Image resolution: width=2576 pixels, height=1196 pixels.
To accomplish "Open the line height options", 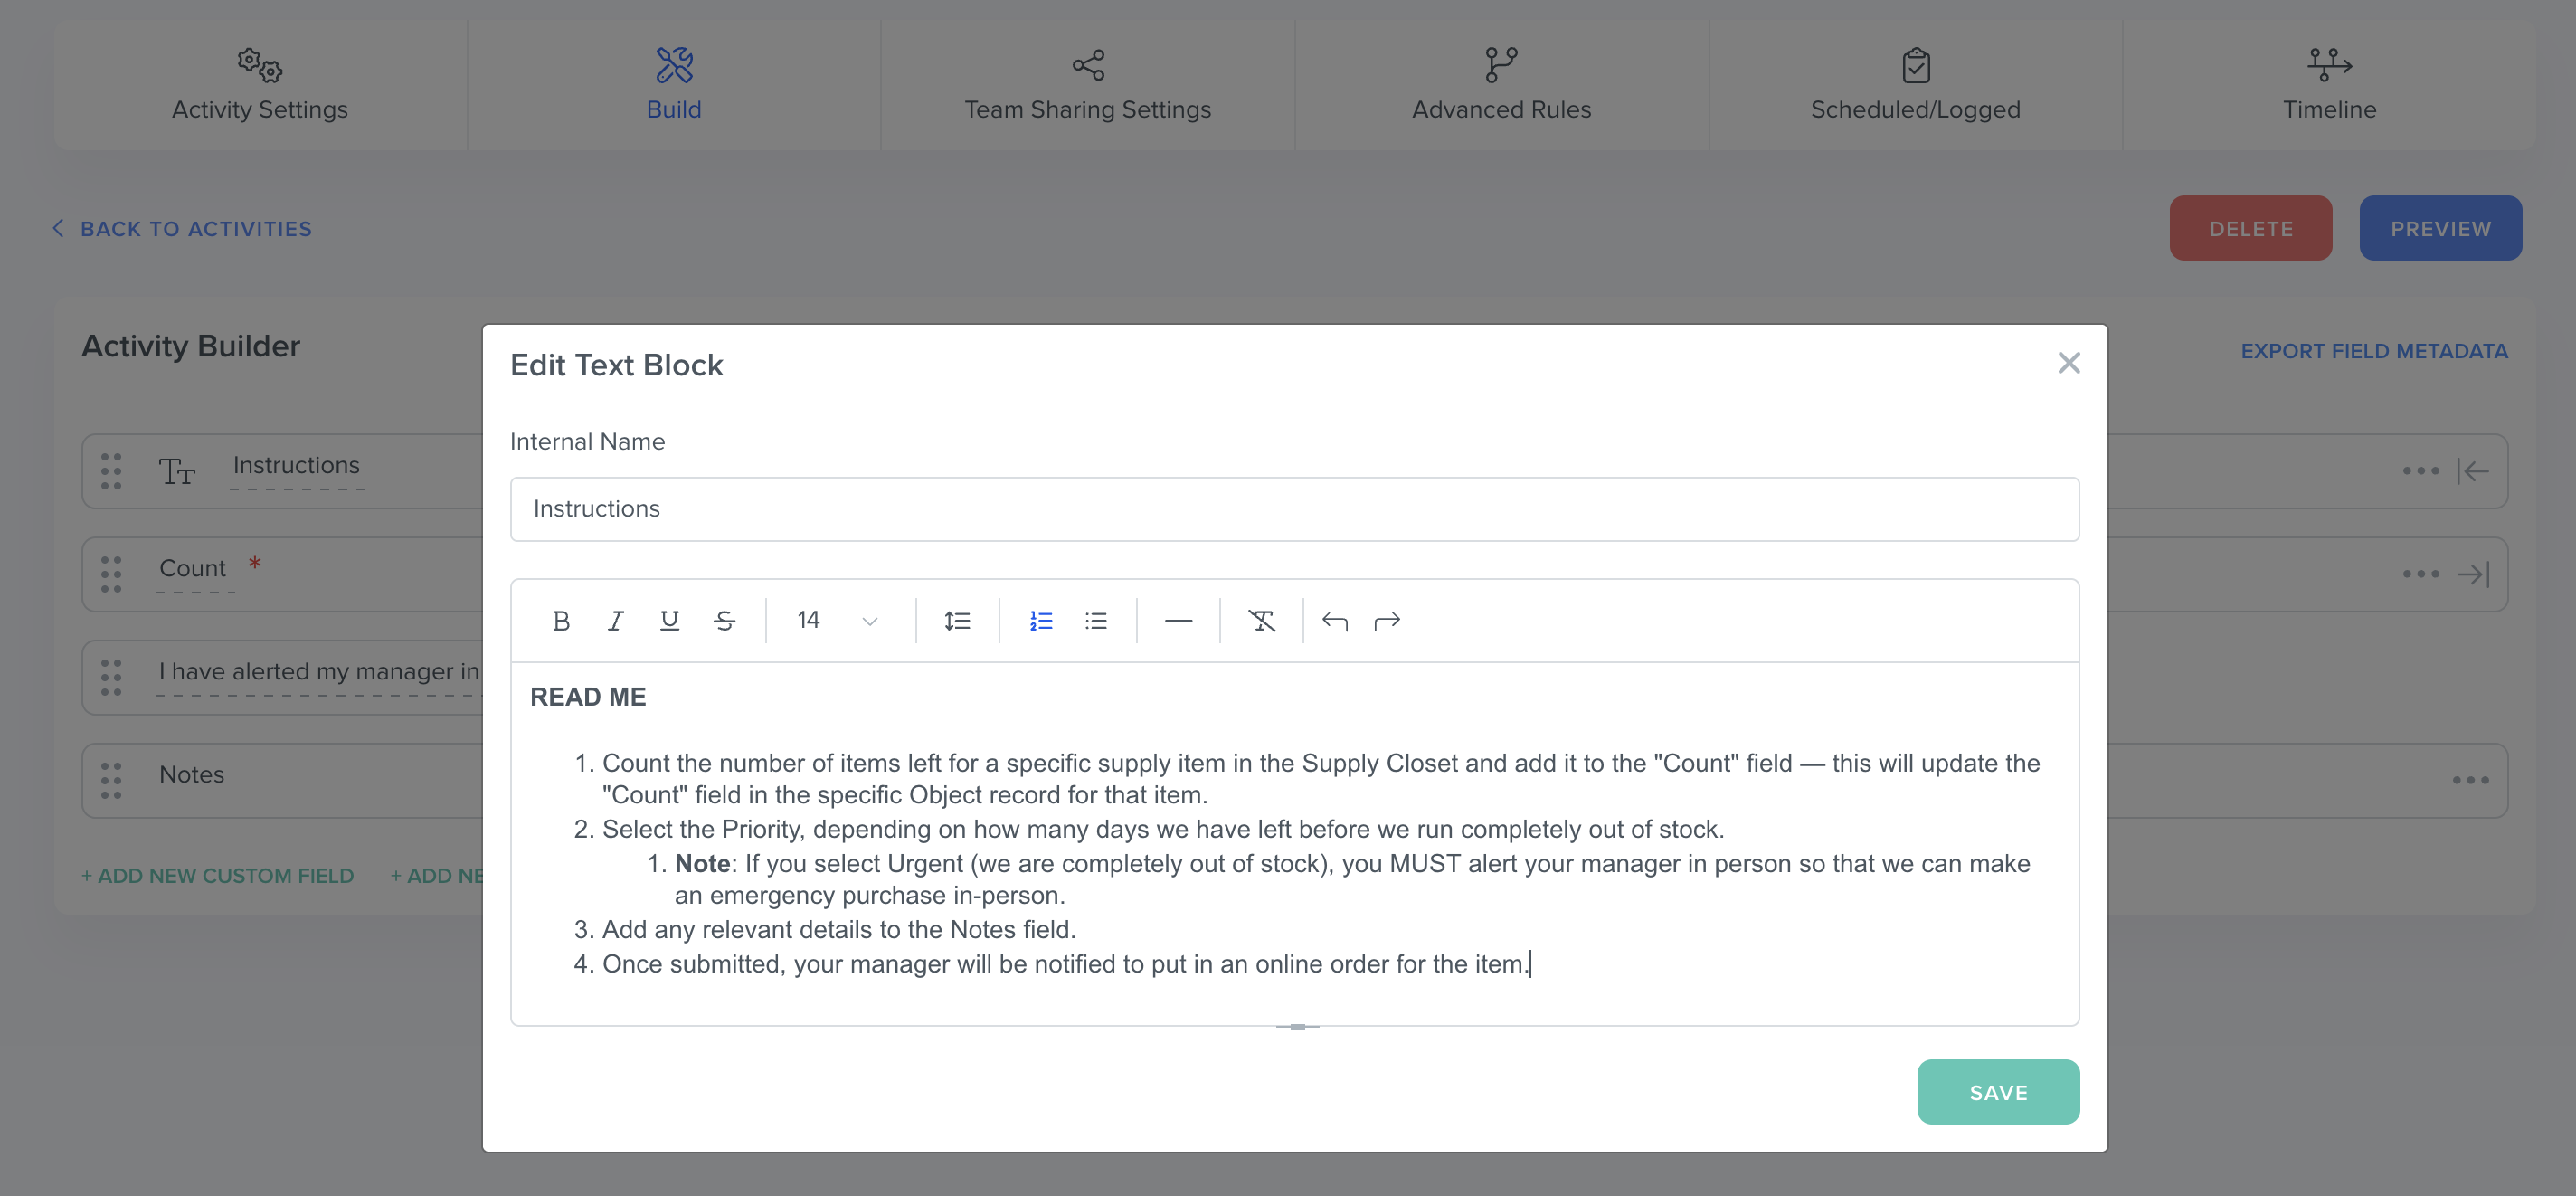I will (957, 621).
